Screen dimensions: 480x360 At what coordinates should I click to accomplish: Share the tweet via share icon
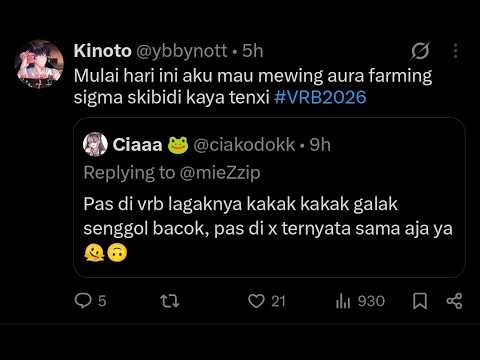point(454,301)
